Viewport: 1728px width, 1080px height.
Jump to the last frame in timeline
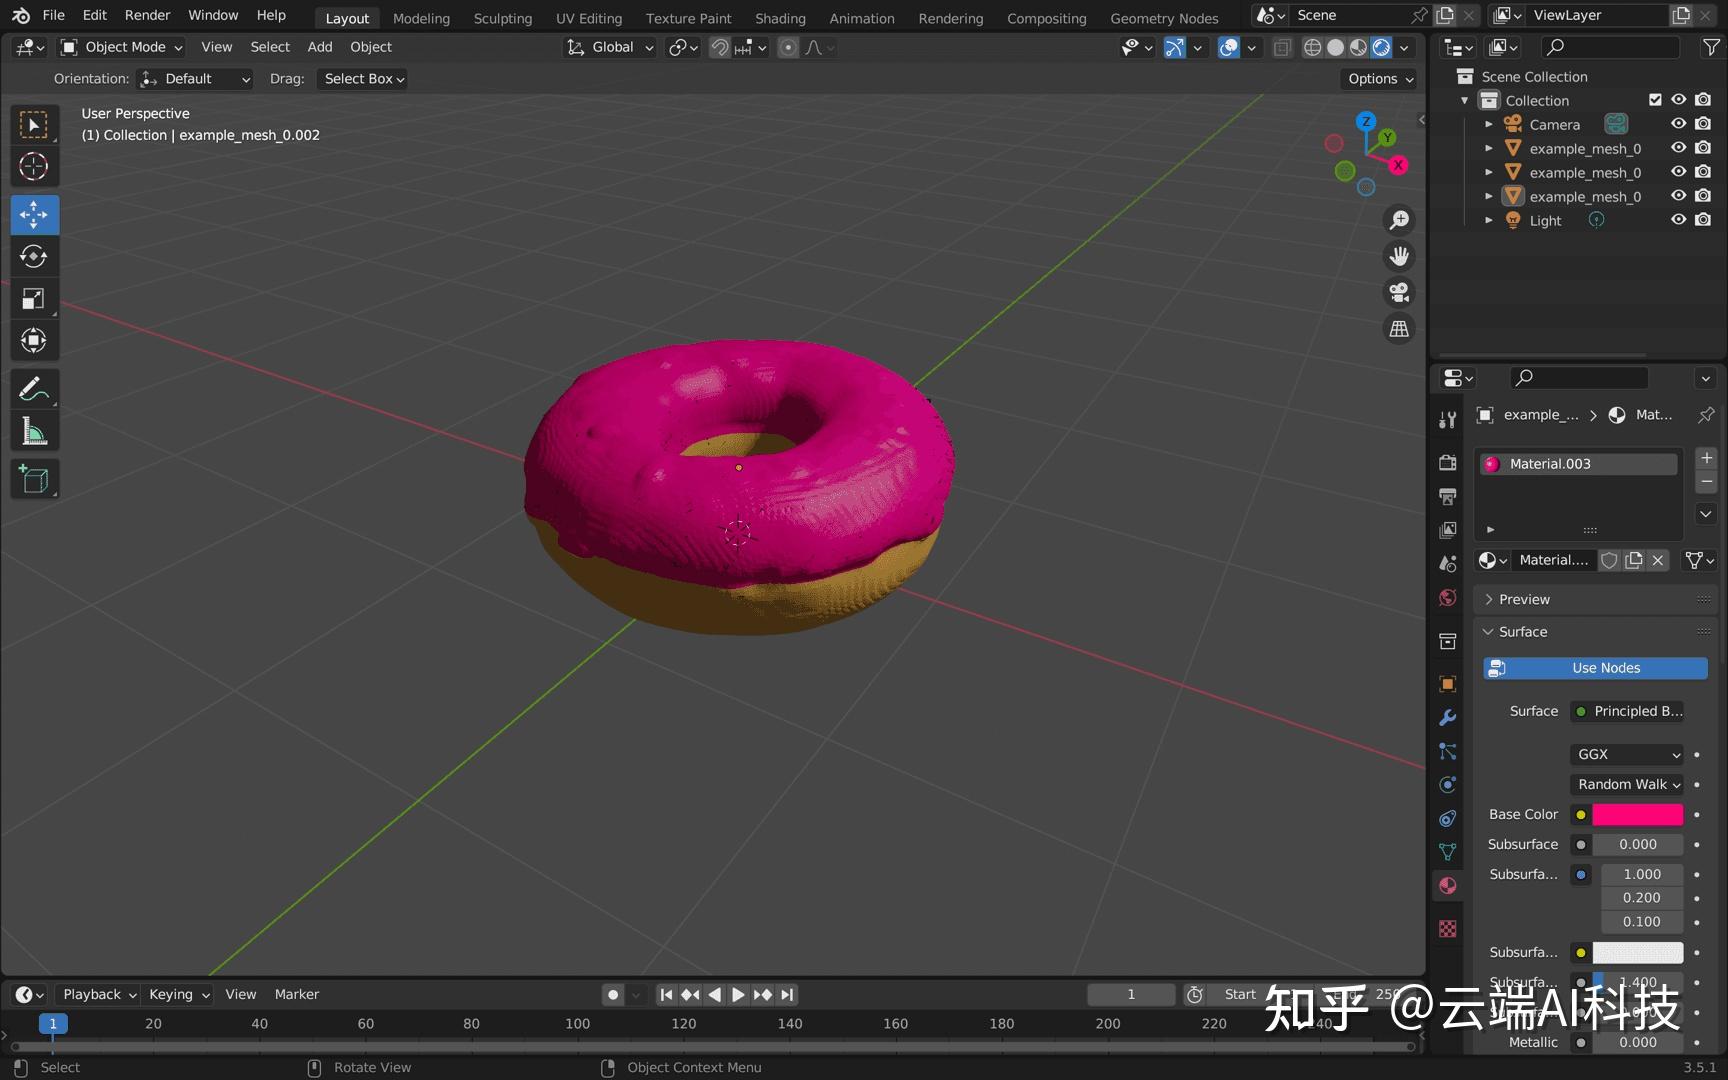pyautogui.click(x=786, y=994)
